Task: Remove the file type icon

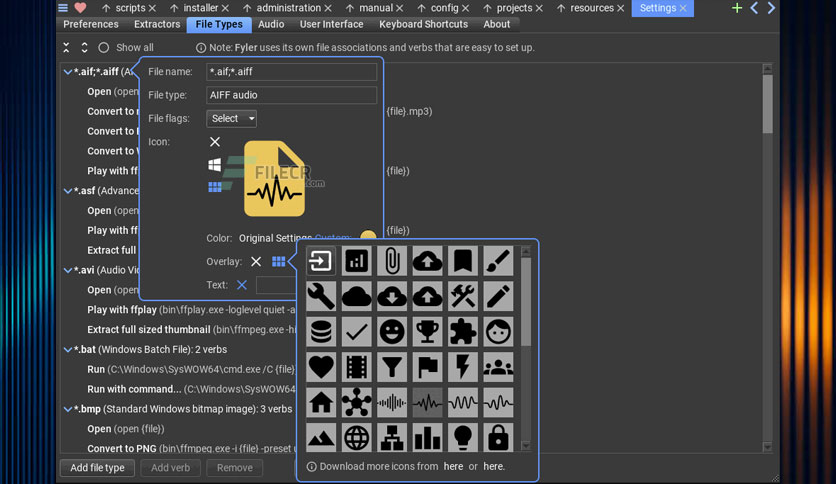Action: 215,141
